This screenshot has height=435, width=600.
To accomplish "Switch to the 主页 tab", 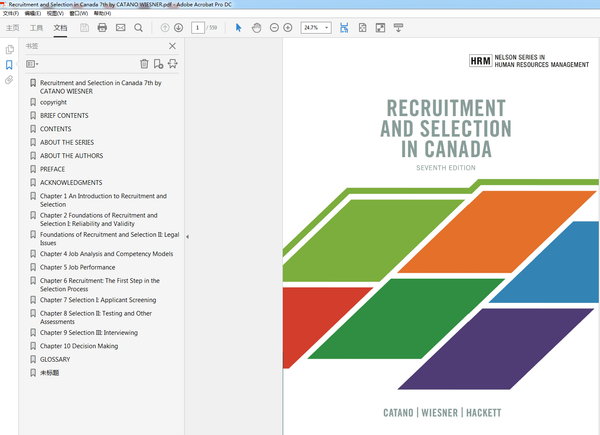I will [12, 28].
